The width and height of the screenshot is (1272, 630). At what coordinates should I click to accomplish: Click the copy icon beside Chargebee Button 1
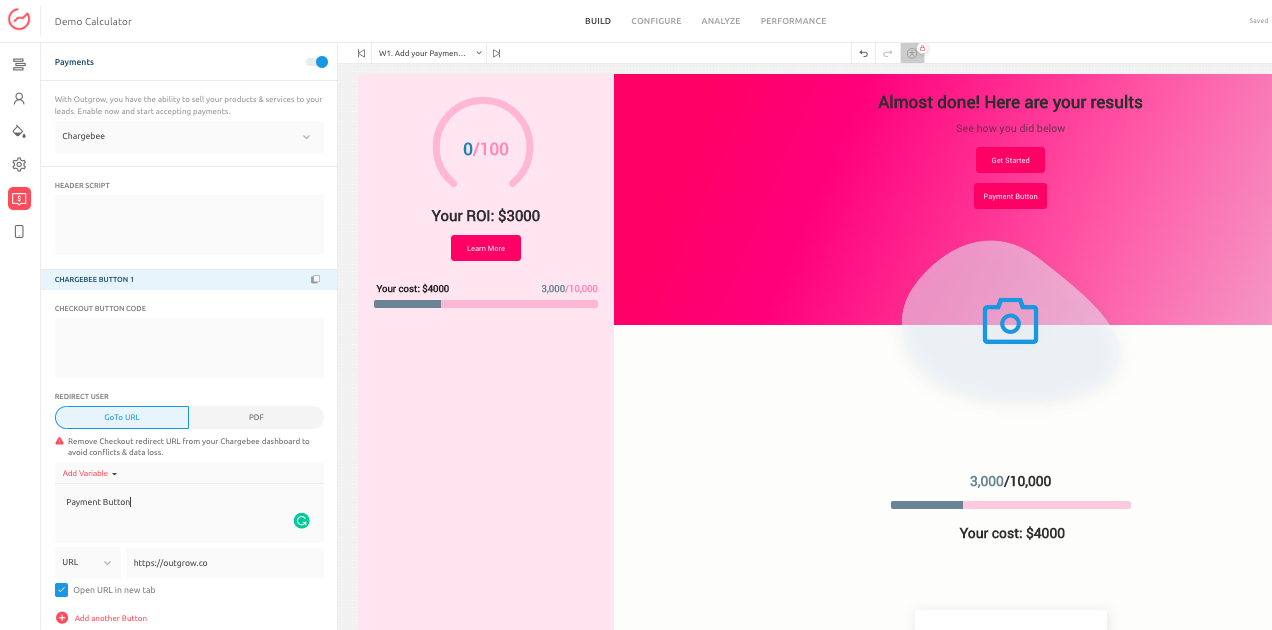(315, 280)
